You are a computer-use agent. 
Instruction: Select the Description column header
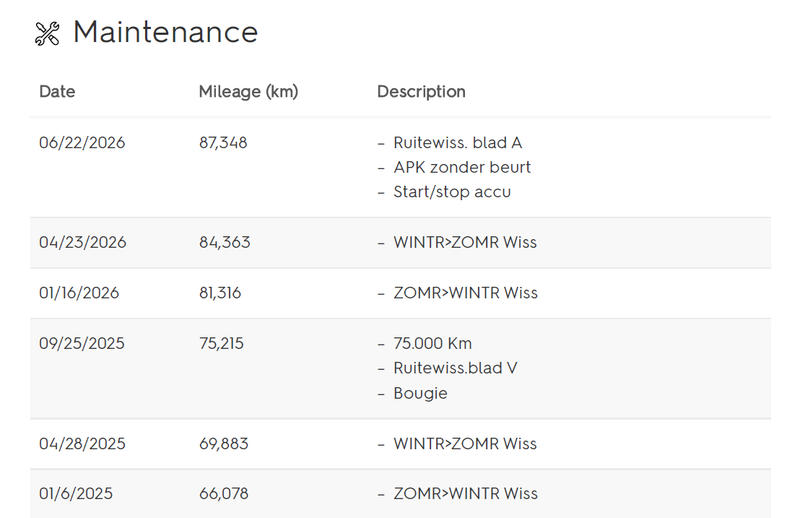(x=421, y=91)
